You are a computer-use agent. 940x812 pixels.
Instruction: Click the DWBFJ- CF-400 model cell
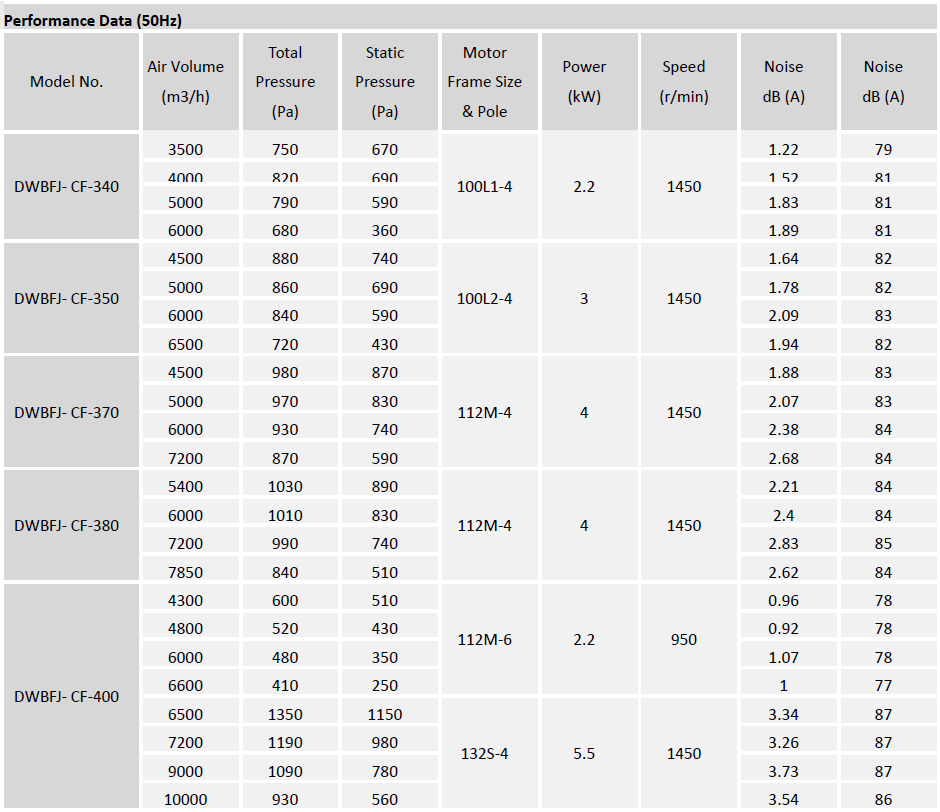[x=67, y=696]
